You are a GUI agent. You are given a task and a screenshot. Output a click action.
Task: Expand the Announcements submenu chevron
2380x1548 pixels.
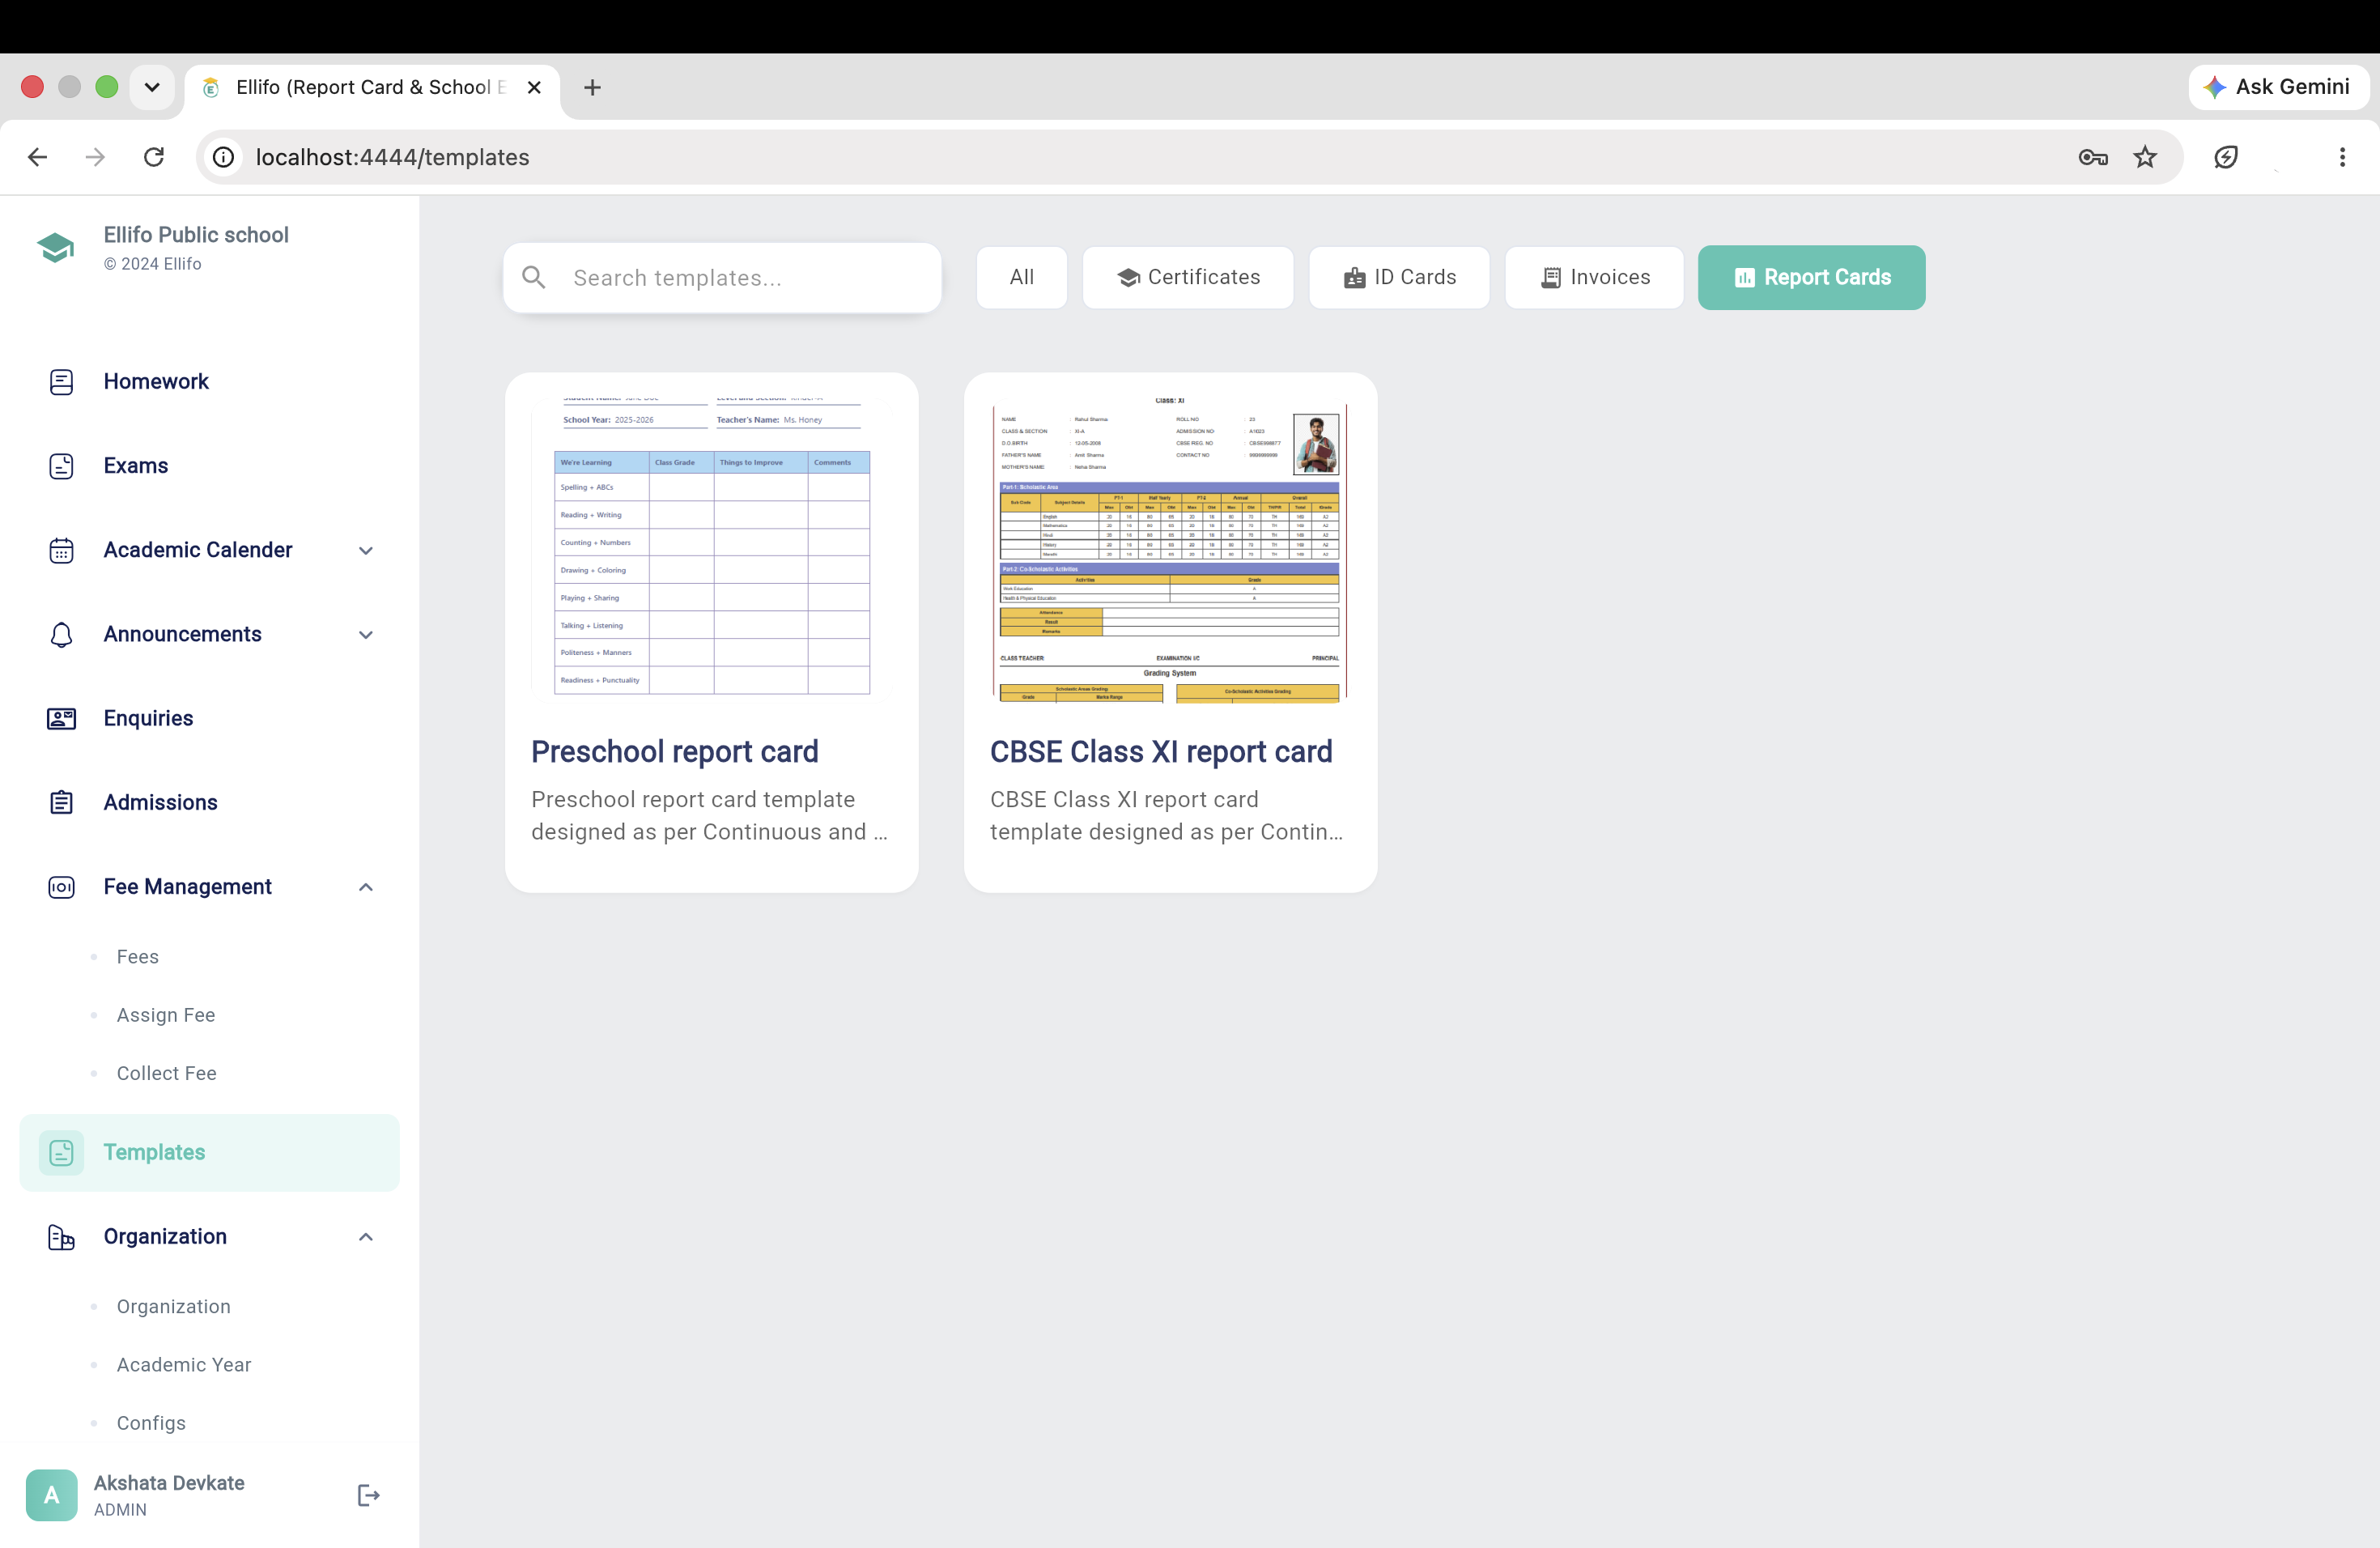[x=366, y=634]
